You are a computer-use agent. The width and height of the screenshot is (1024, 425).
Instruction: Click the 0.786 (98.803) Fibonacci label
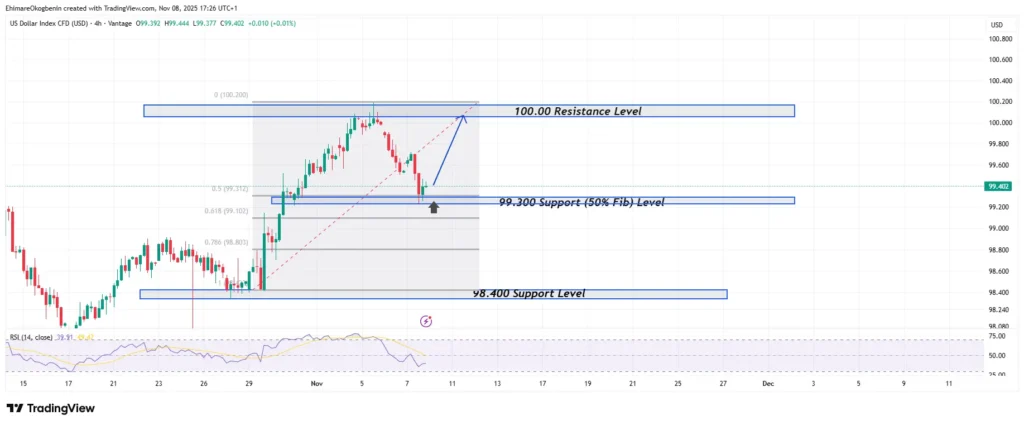point(229,242)
